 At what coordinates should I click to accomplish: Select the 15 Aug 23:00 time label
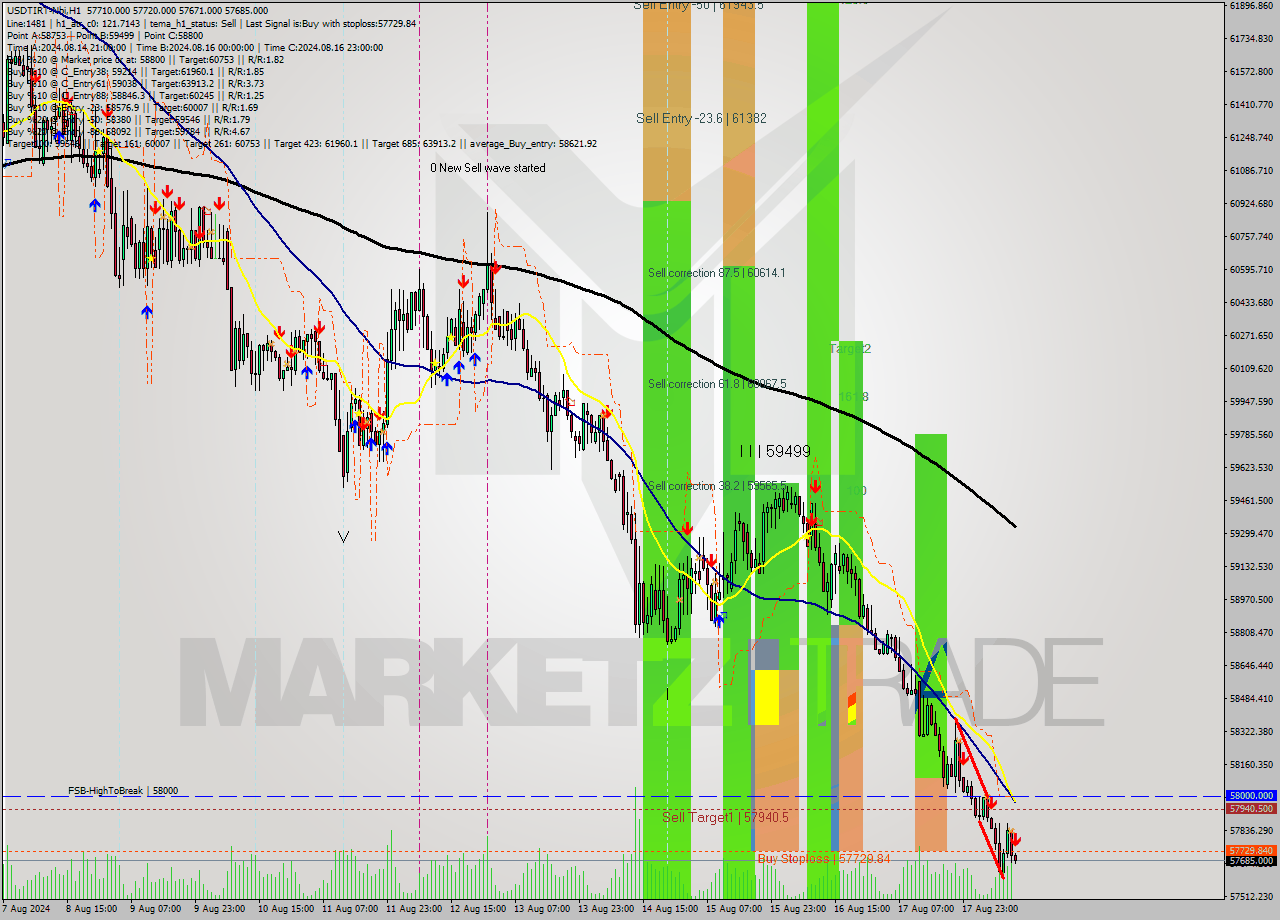[798, 909]
